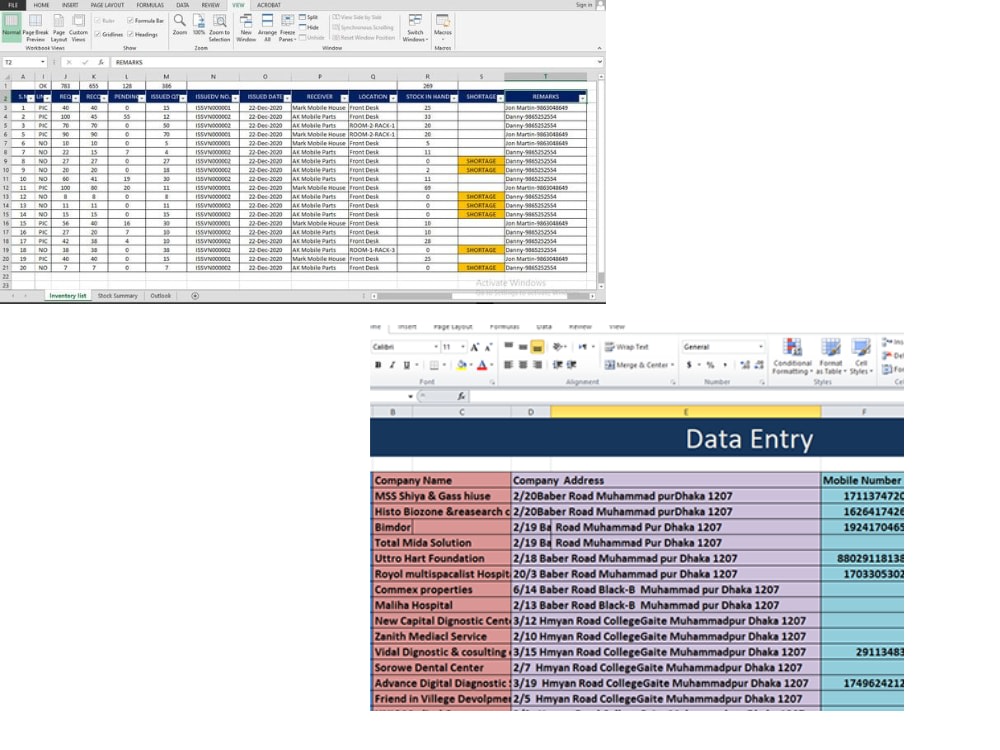Click the formula bar showing REMARKS
This screenshot has width=1000, height=750.
click(x=354, y=62)
